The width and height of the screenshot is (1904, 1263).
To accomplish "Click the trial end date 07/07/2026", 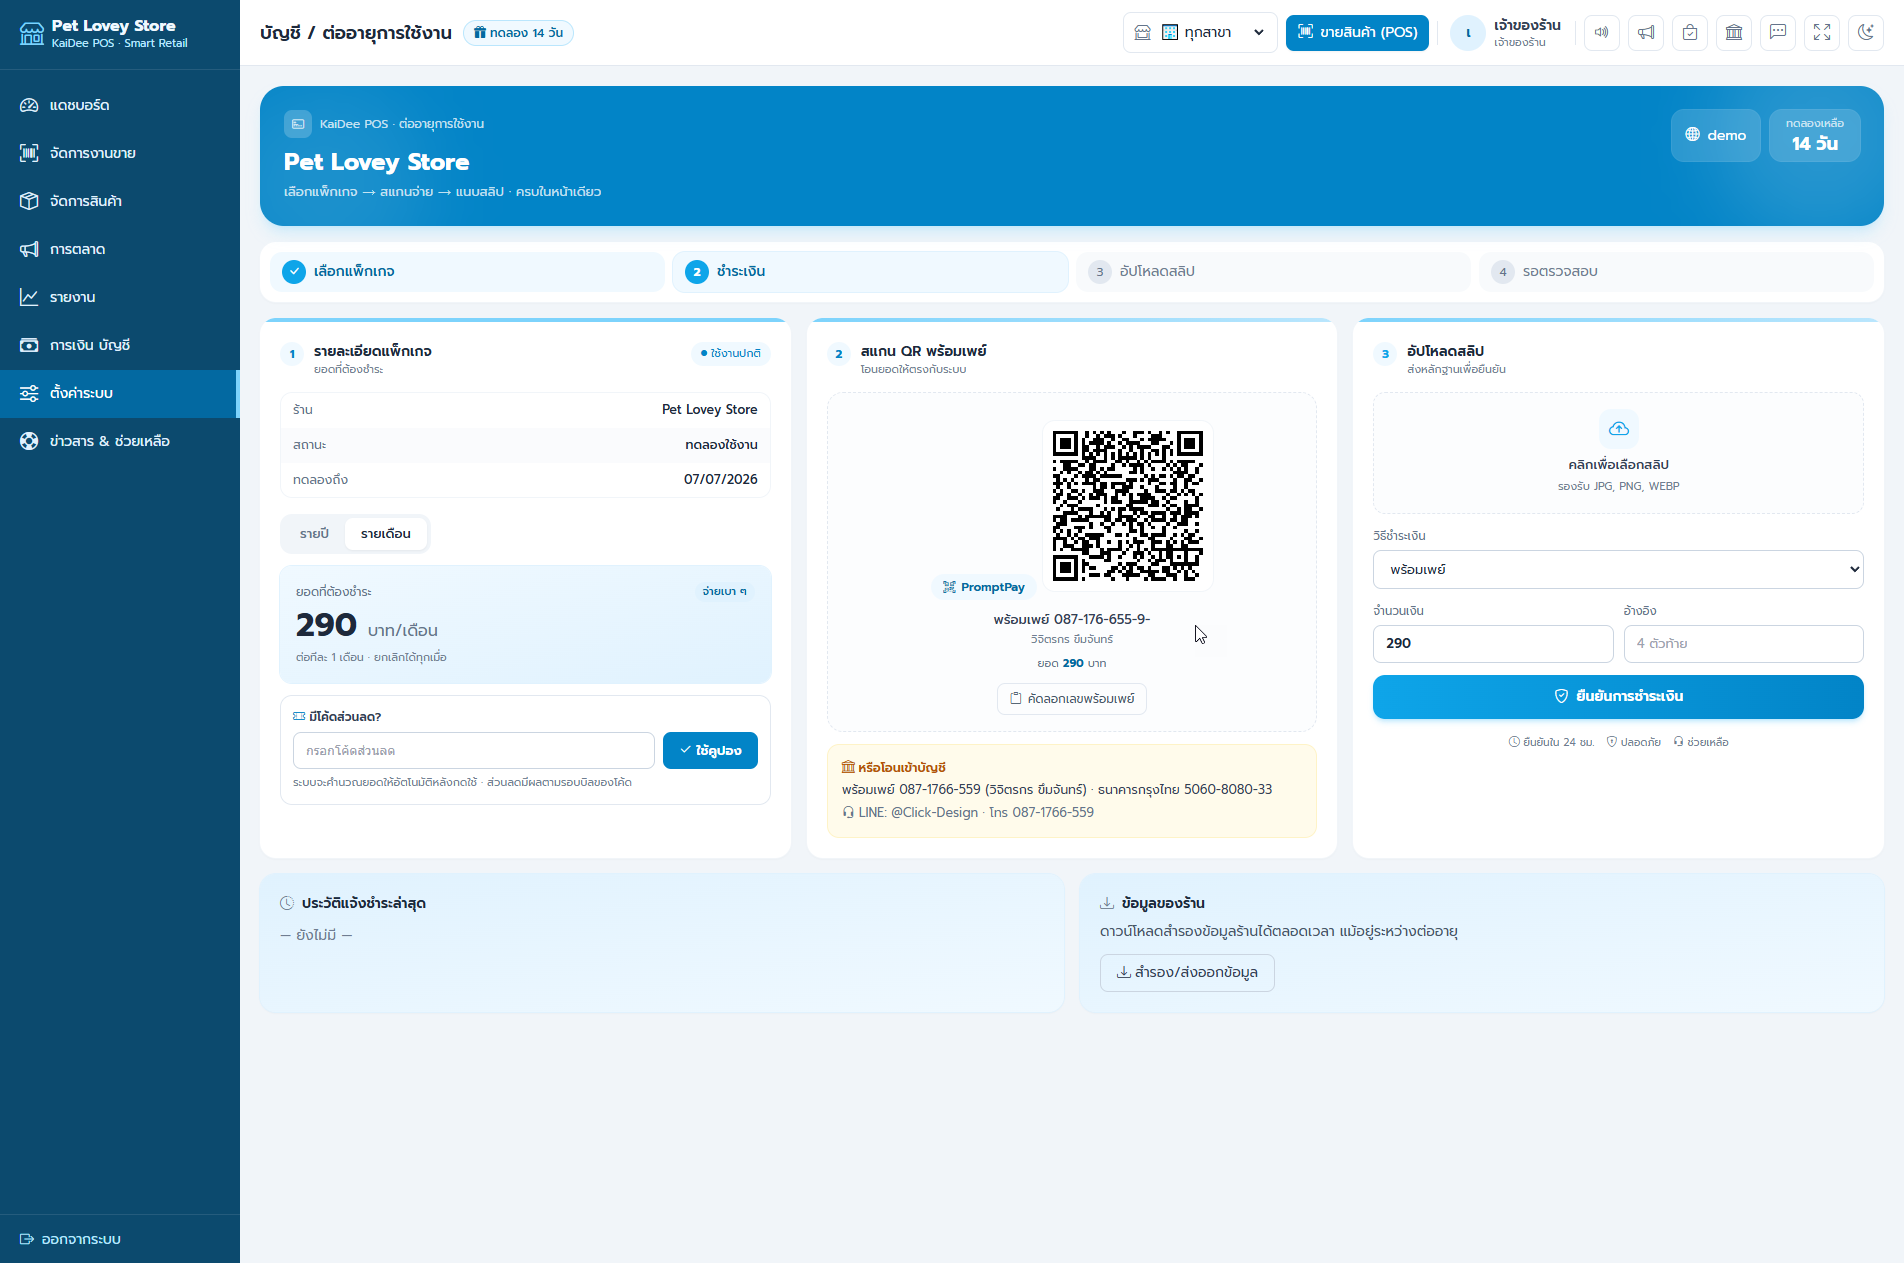I will (x=721, y=480).
